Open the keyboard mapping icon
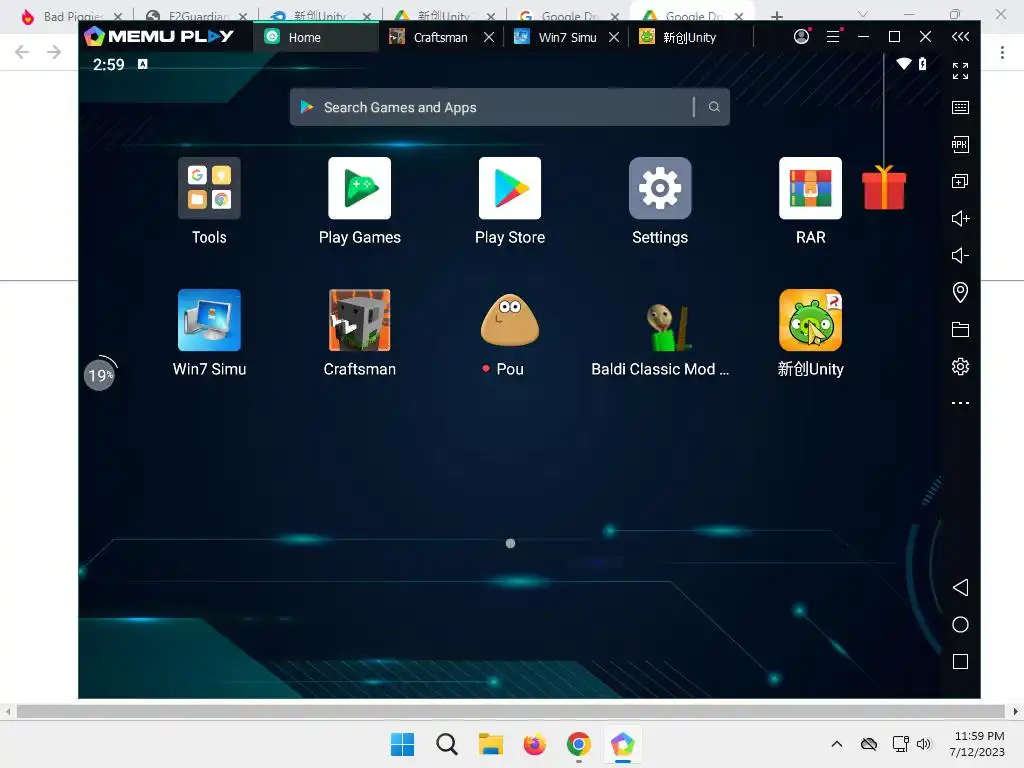Screen dimensions: 1024x768 pos(960,107)
